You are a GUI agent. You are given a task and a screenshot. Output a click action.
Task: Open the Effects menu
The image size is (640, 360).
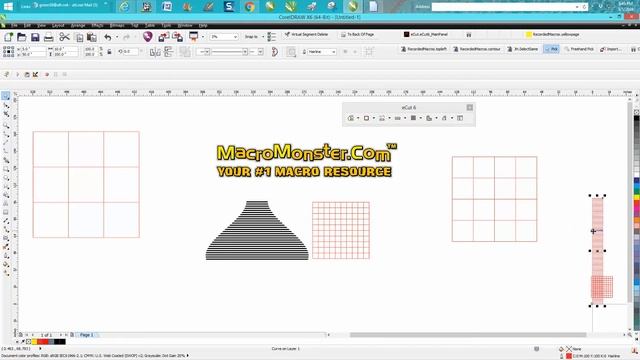coord(97,25)
